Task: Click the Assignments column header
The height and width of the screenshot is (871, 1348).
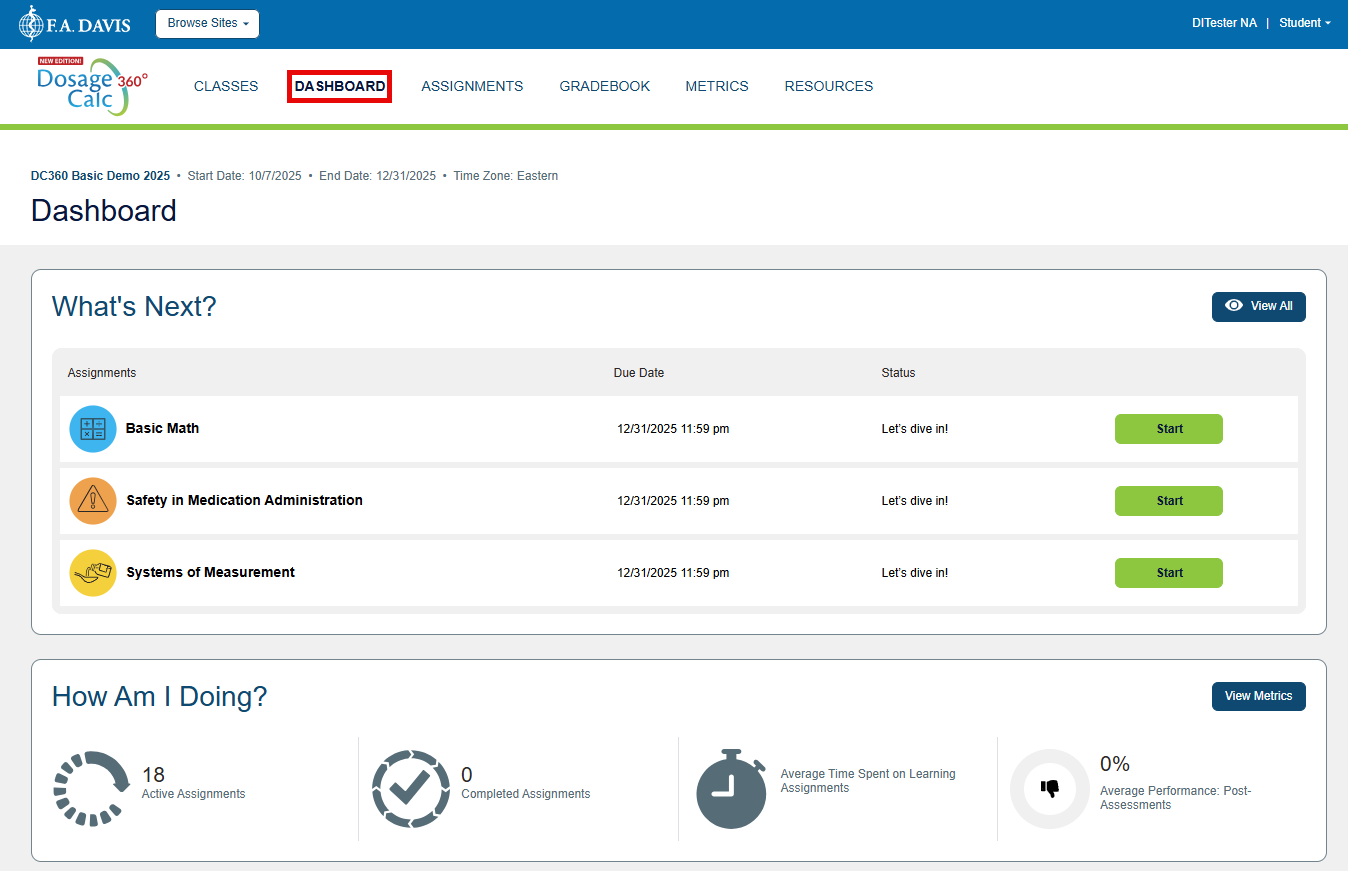Action: pyautogui.click(x=102, y=373)
